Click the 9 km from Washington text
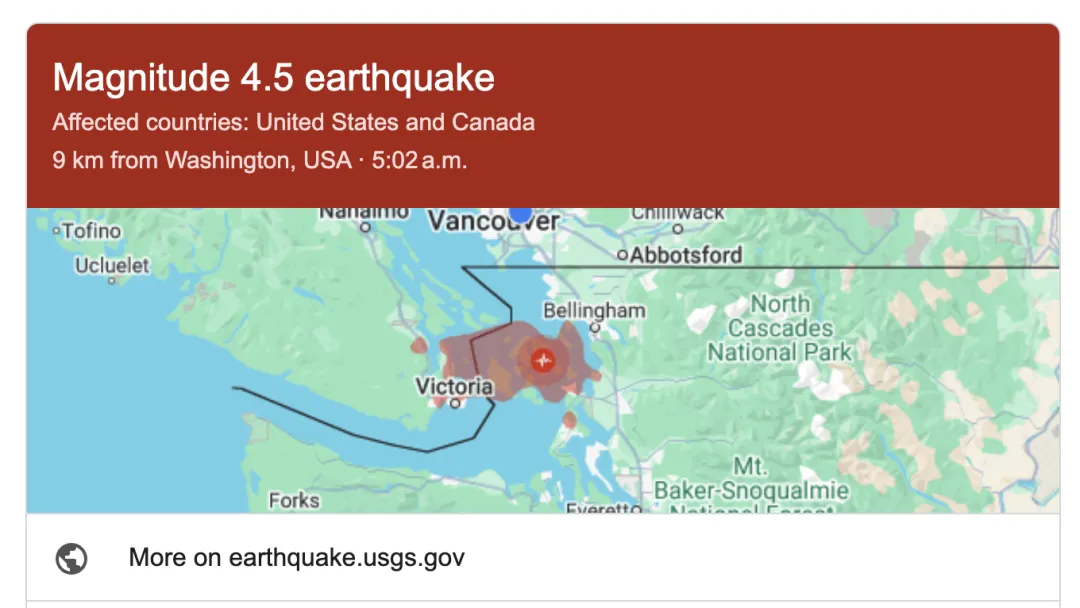Viewport: 1080px width, 608px height. 202,160
